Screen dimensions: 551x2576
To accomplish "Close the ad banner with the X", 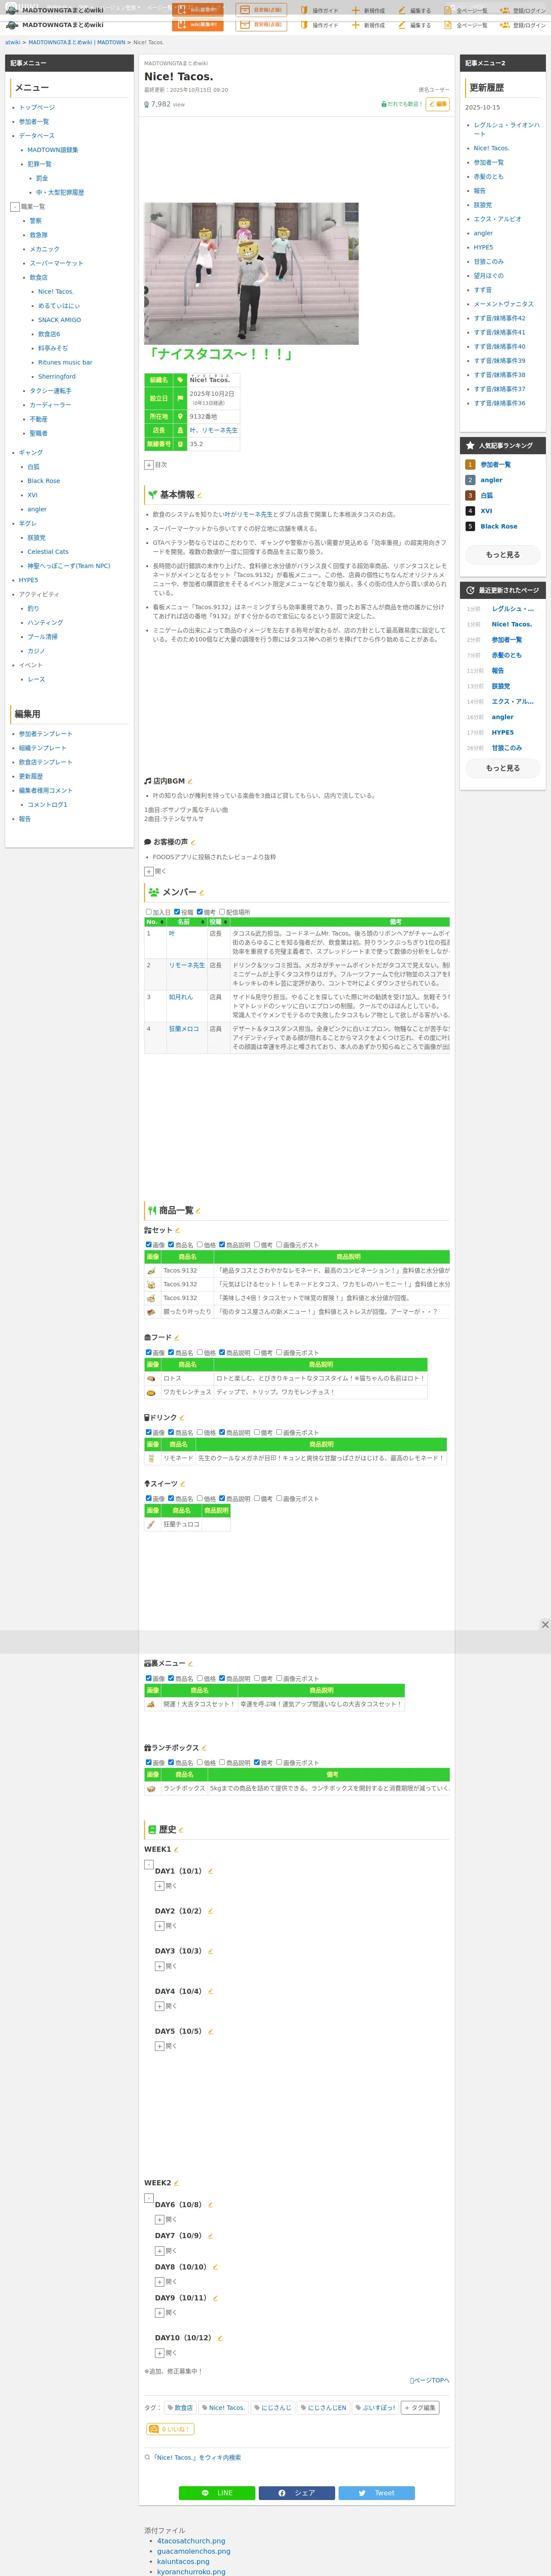I will tap(545, 1625).
